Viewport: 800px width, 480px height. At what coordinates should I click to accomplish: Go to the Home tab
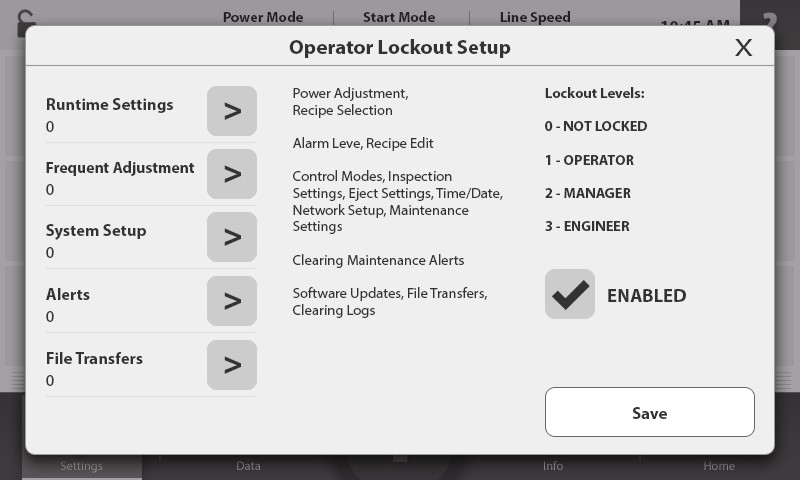718,466
